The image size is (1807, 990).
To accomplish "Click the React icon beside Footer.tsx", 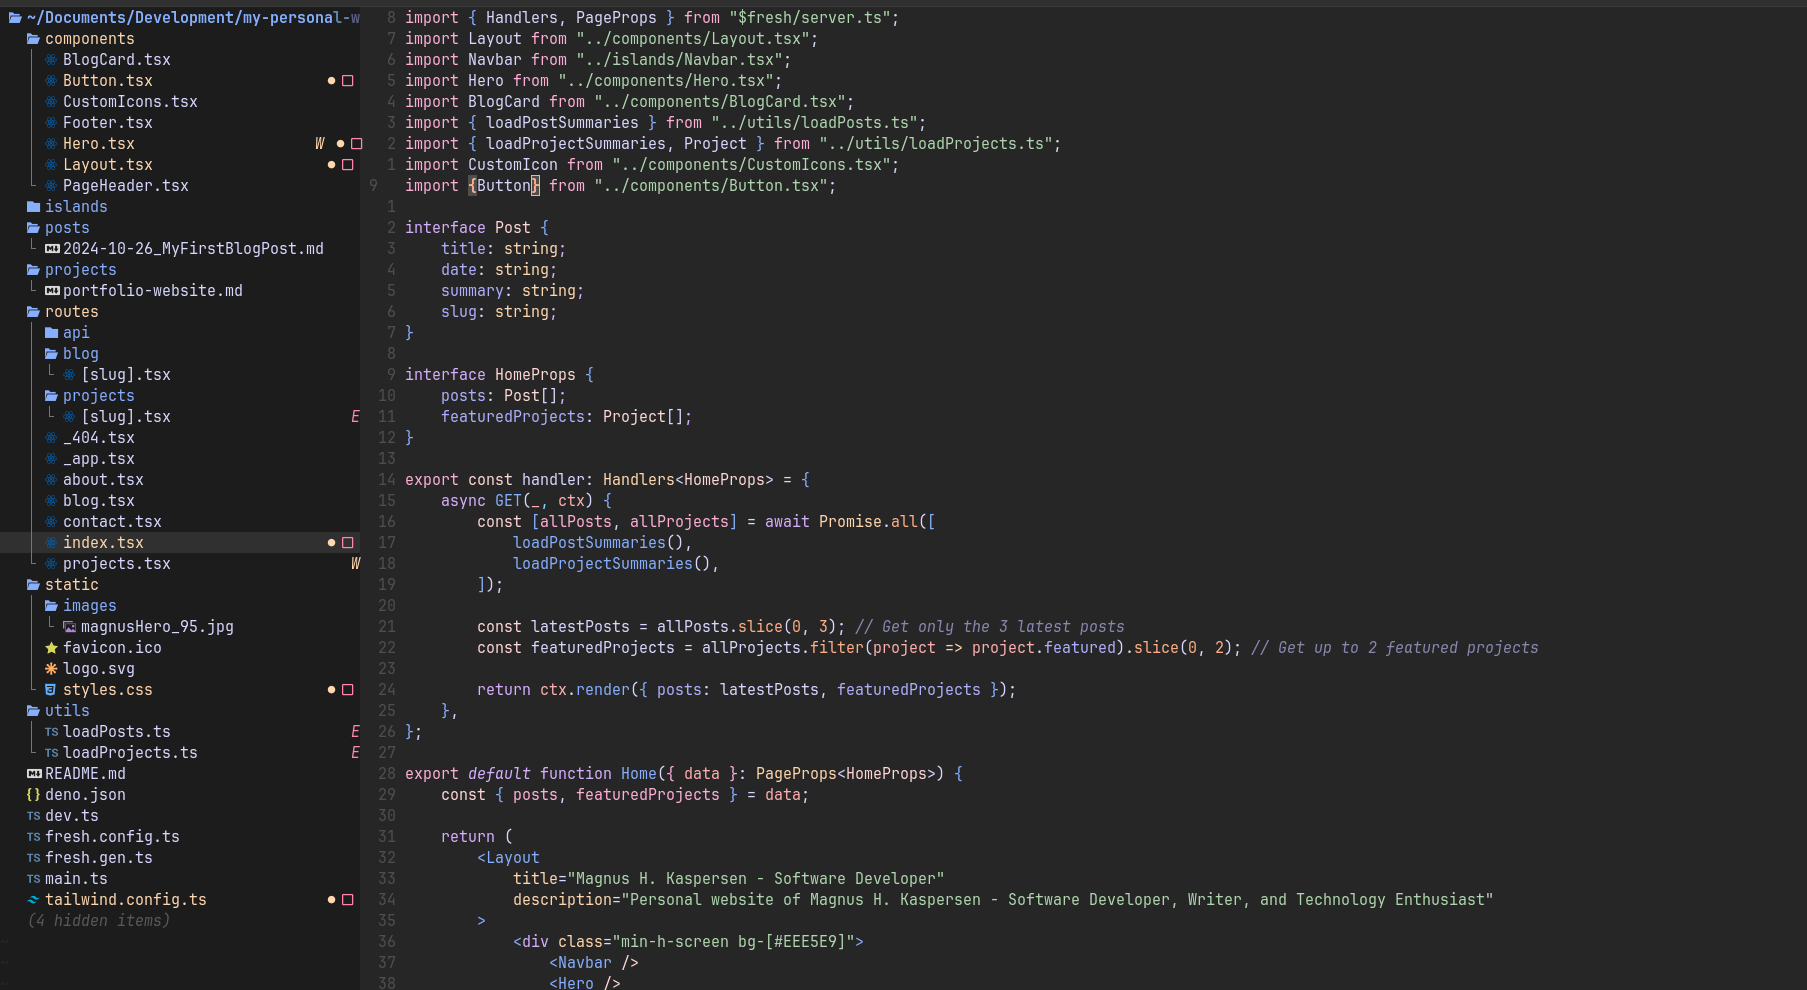I will tap(51, 123).
